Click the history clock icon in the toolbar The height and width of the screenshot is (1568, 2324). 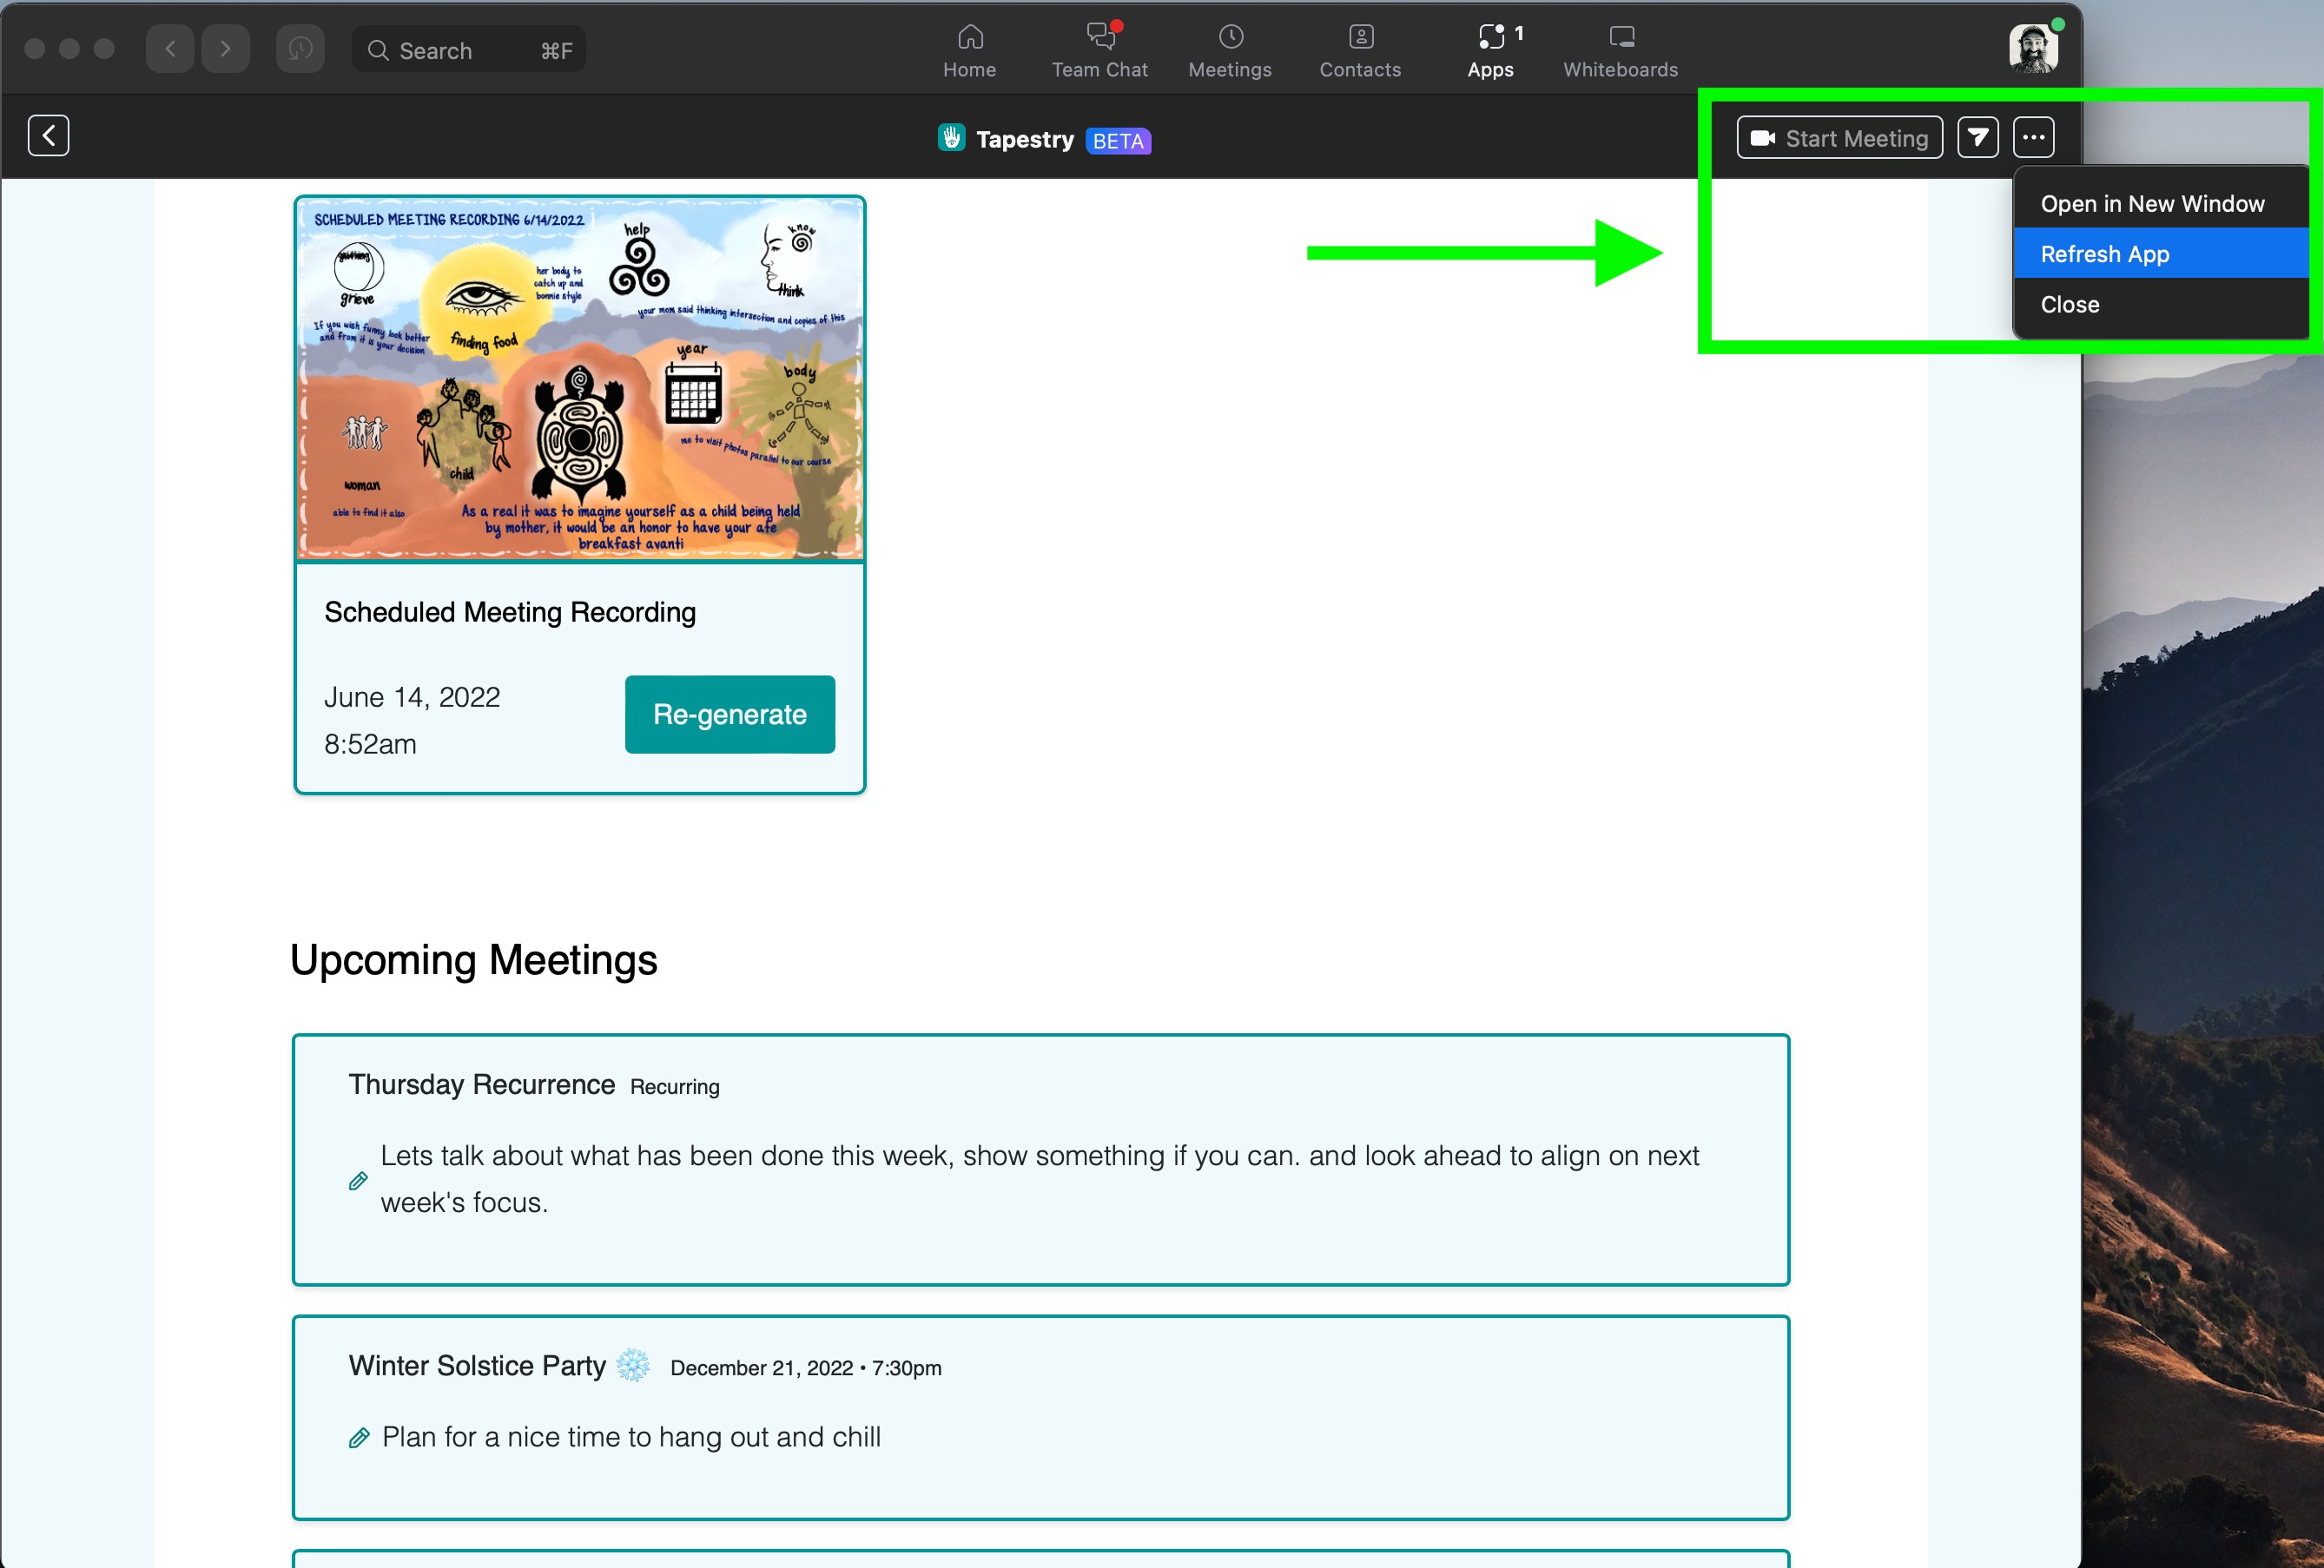300,49
